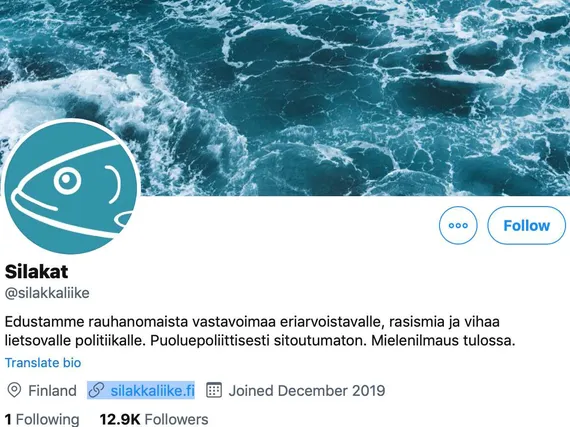
Task: View the 12.9K Followers list
Action: (x=154, y=419)
